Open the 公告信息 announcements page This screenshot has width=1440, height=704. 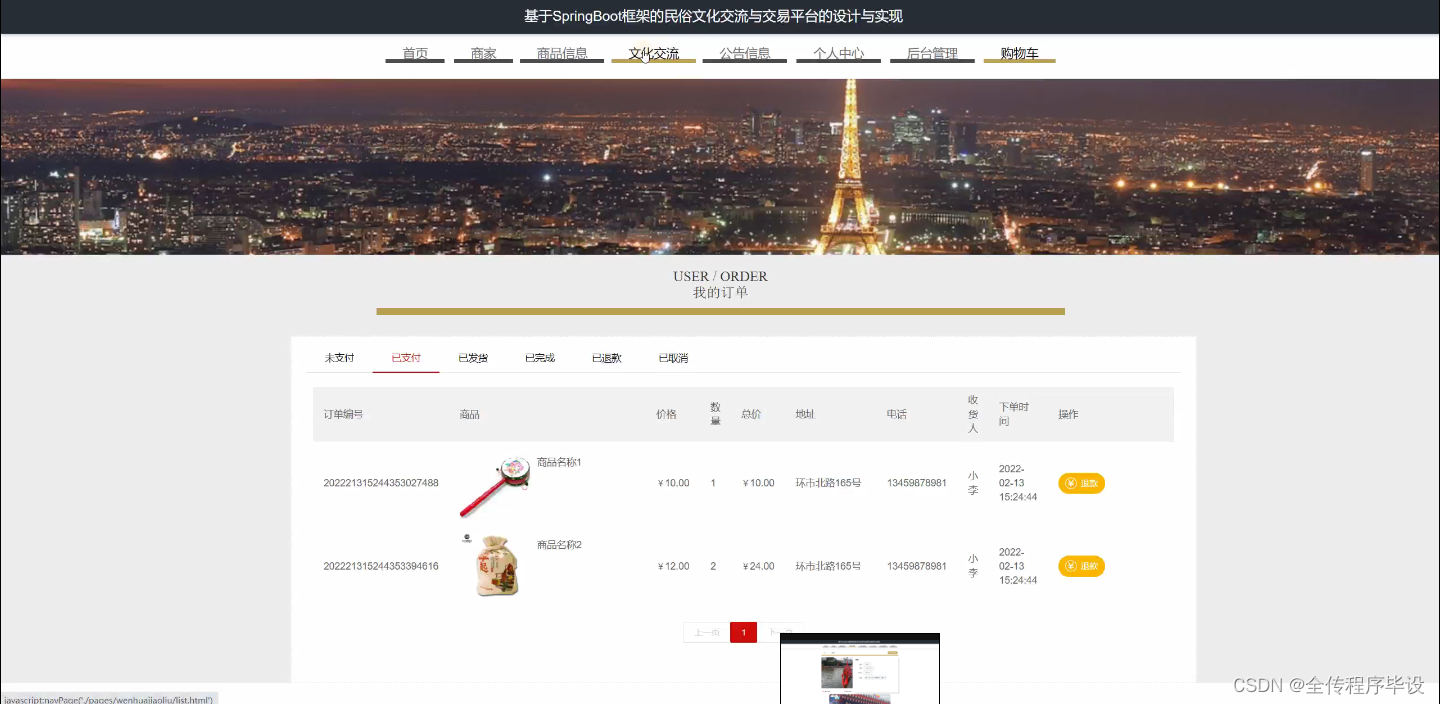(744, 54)
